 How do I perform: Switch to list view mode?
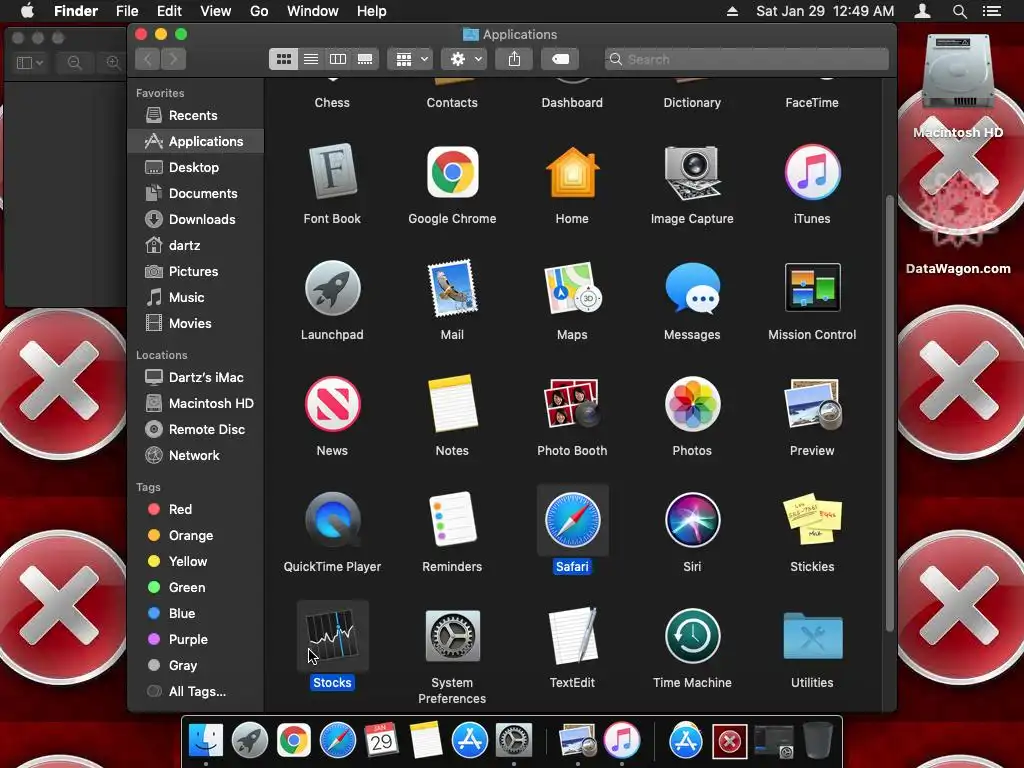click(x=311, y=59)
